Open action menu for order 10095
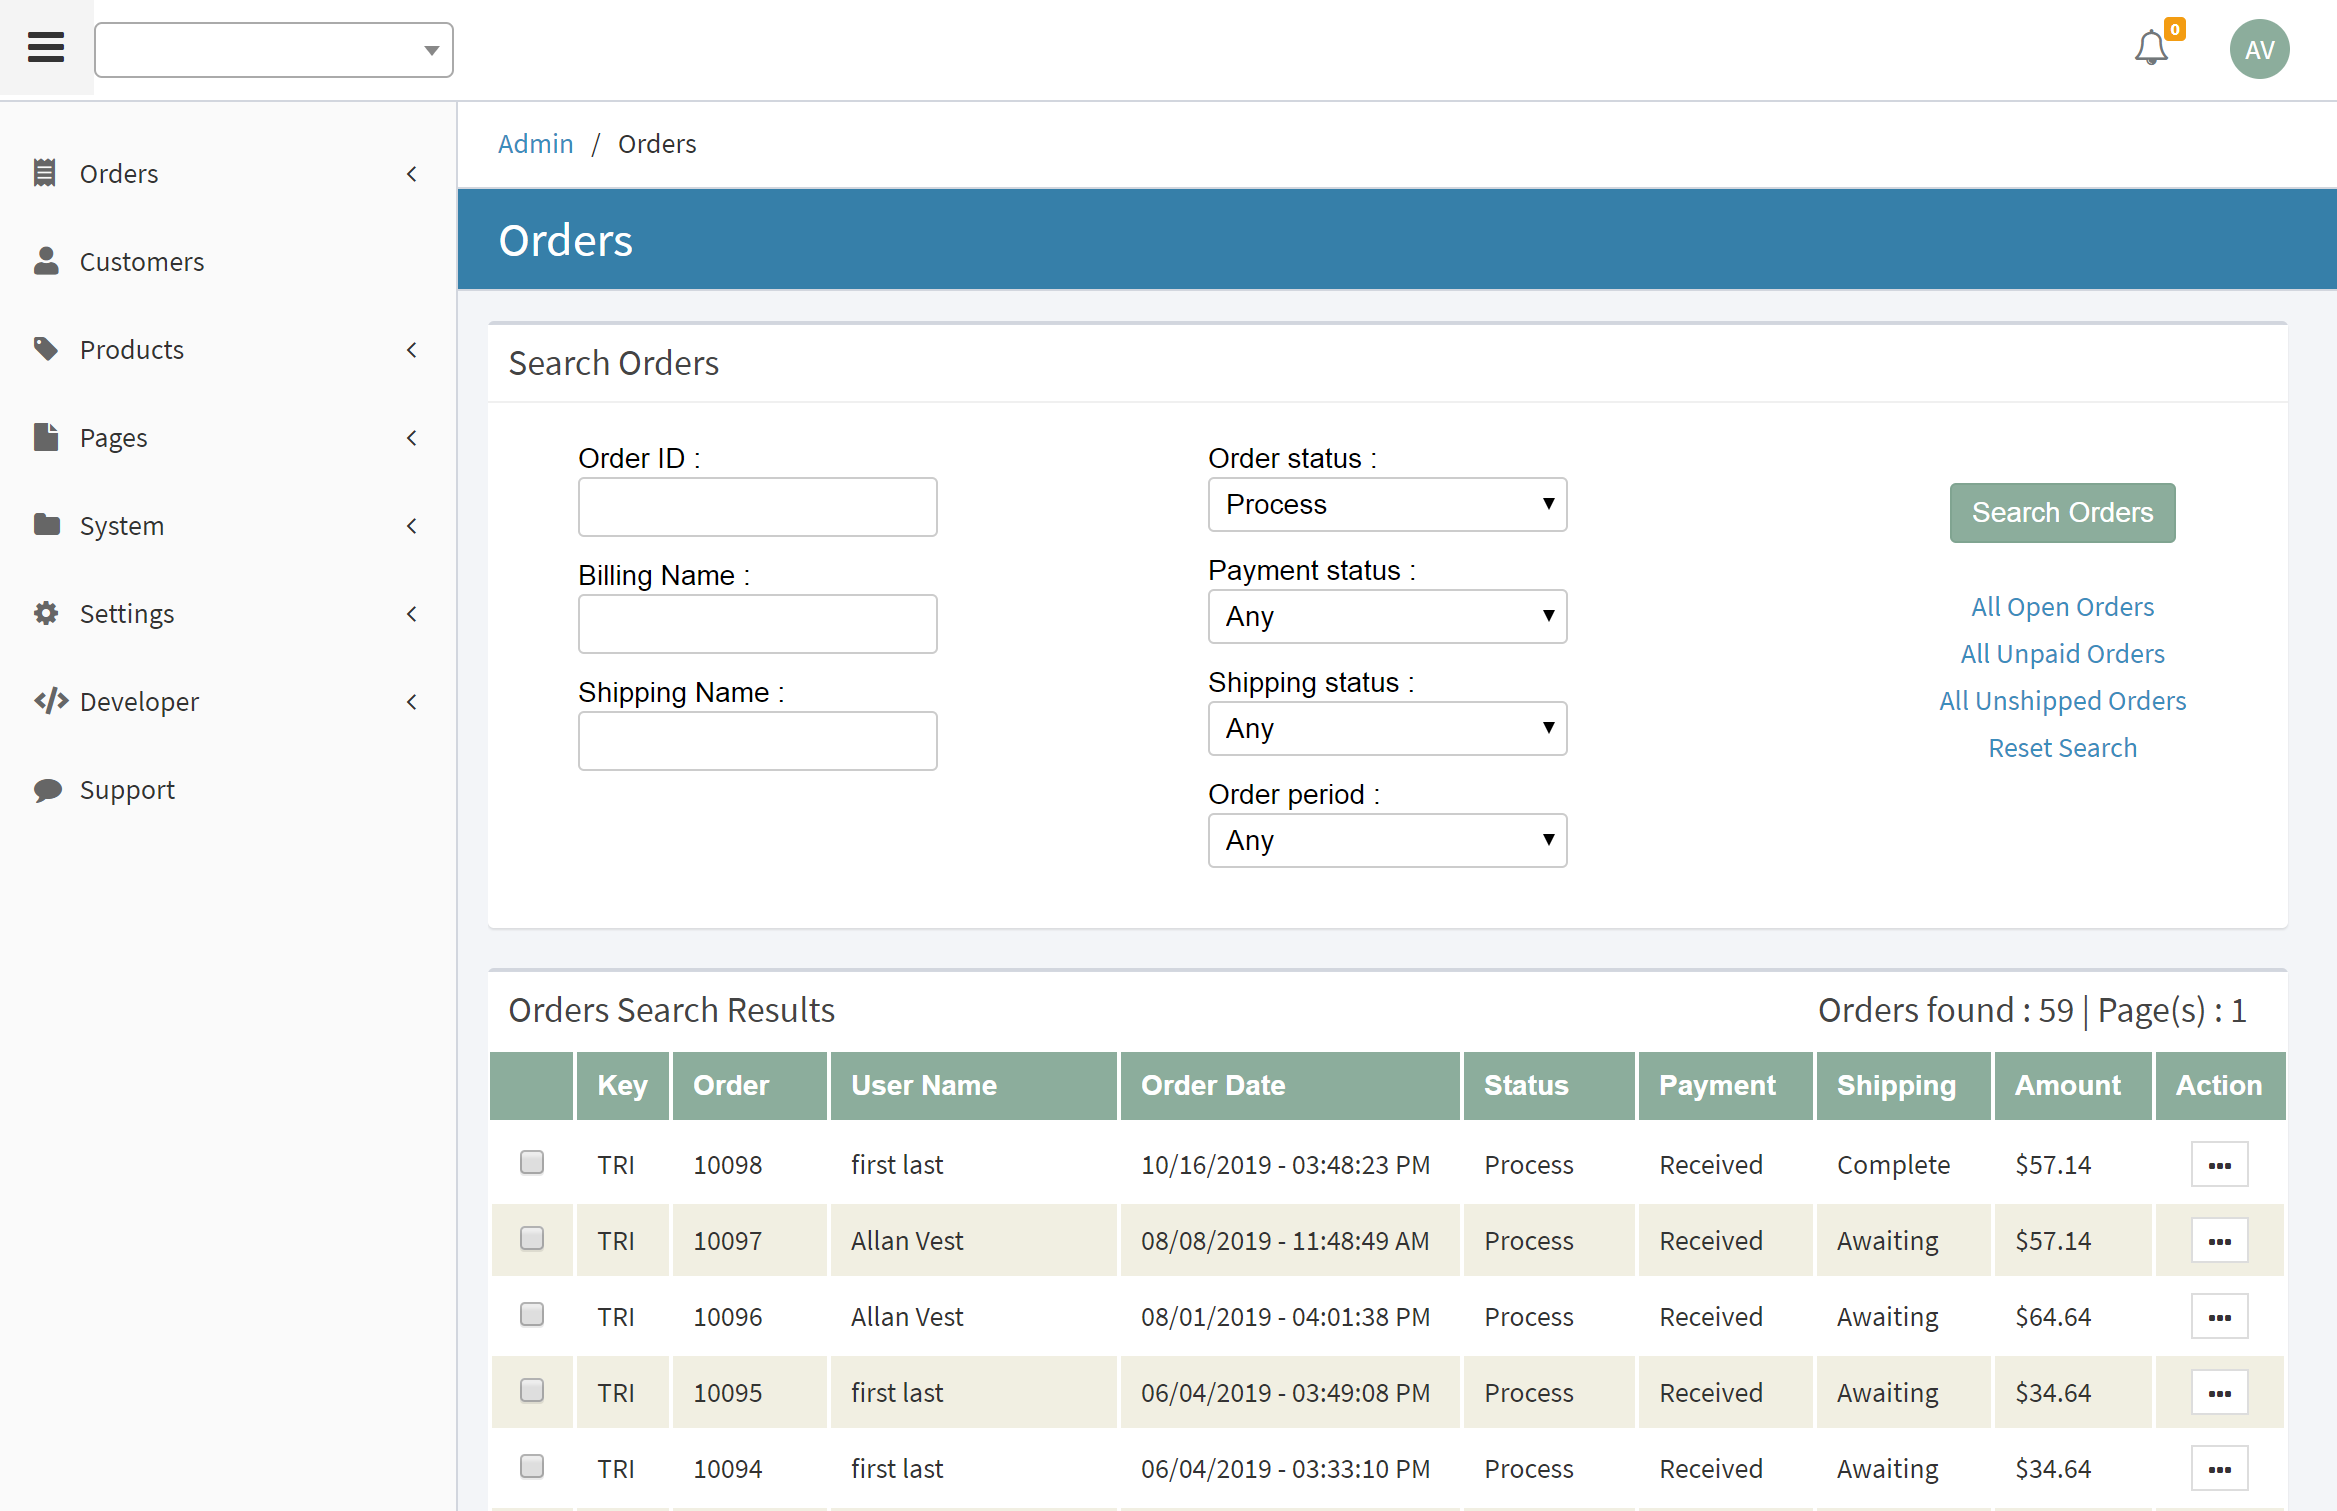This screenshot has width=2337, height=1511. click(2219, 1393)
